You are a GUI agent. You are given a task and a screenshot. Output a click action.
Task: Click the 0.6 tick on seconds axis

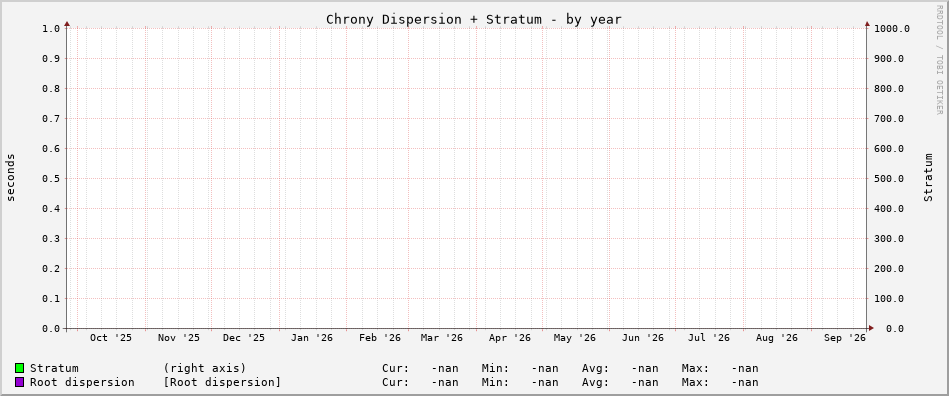pyautogui.click(x=51, y=148)
